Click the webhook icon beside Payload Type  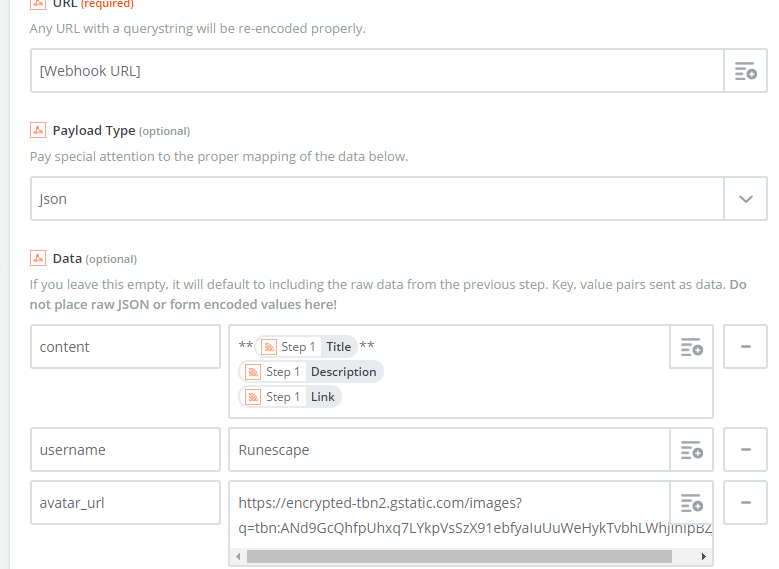[x=38, y=131]
